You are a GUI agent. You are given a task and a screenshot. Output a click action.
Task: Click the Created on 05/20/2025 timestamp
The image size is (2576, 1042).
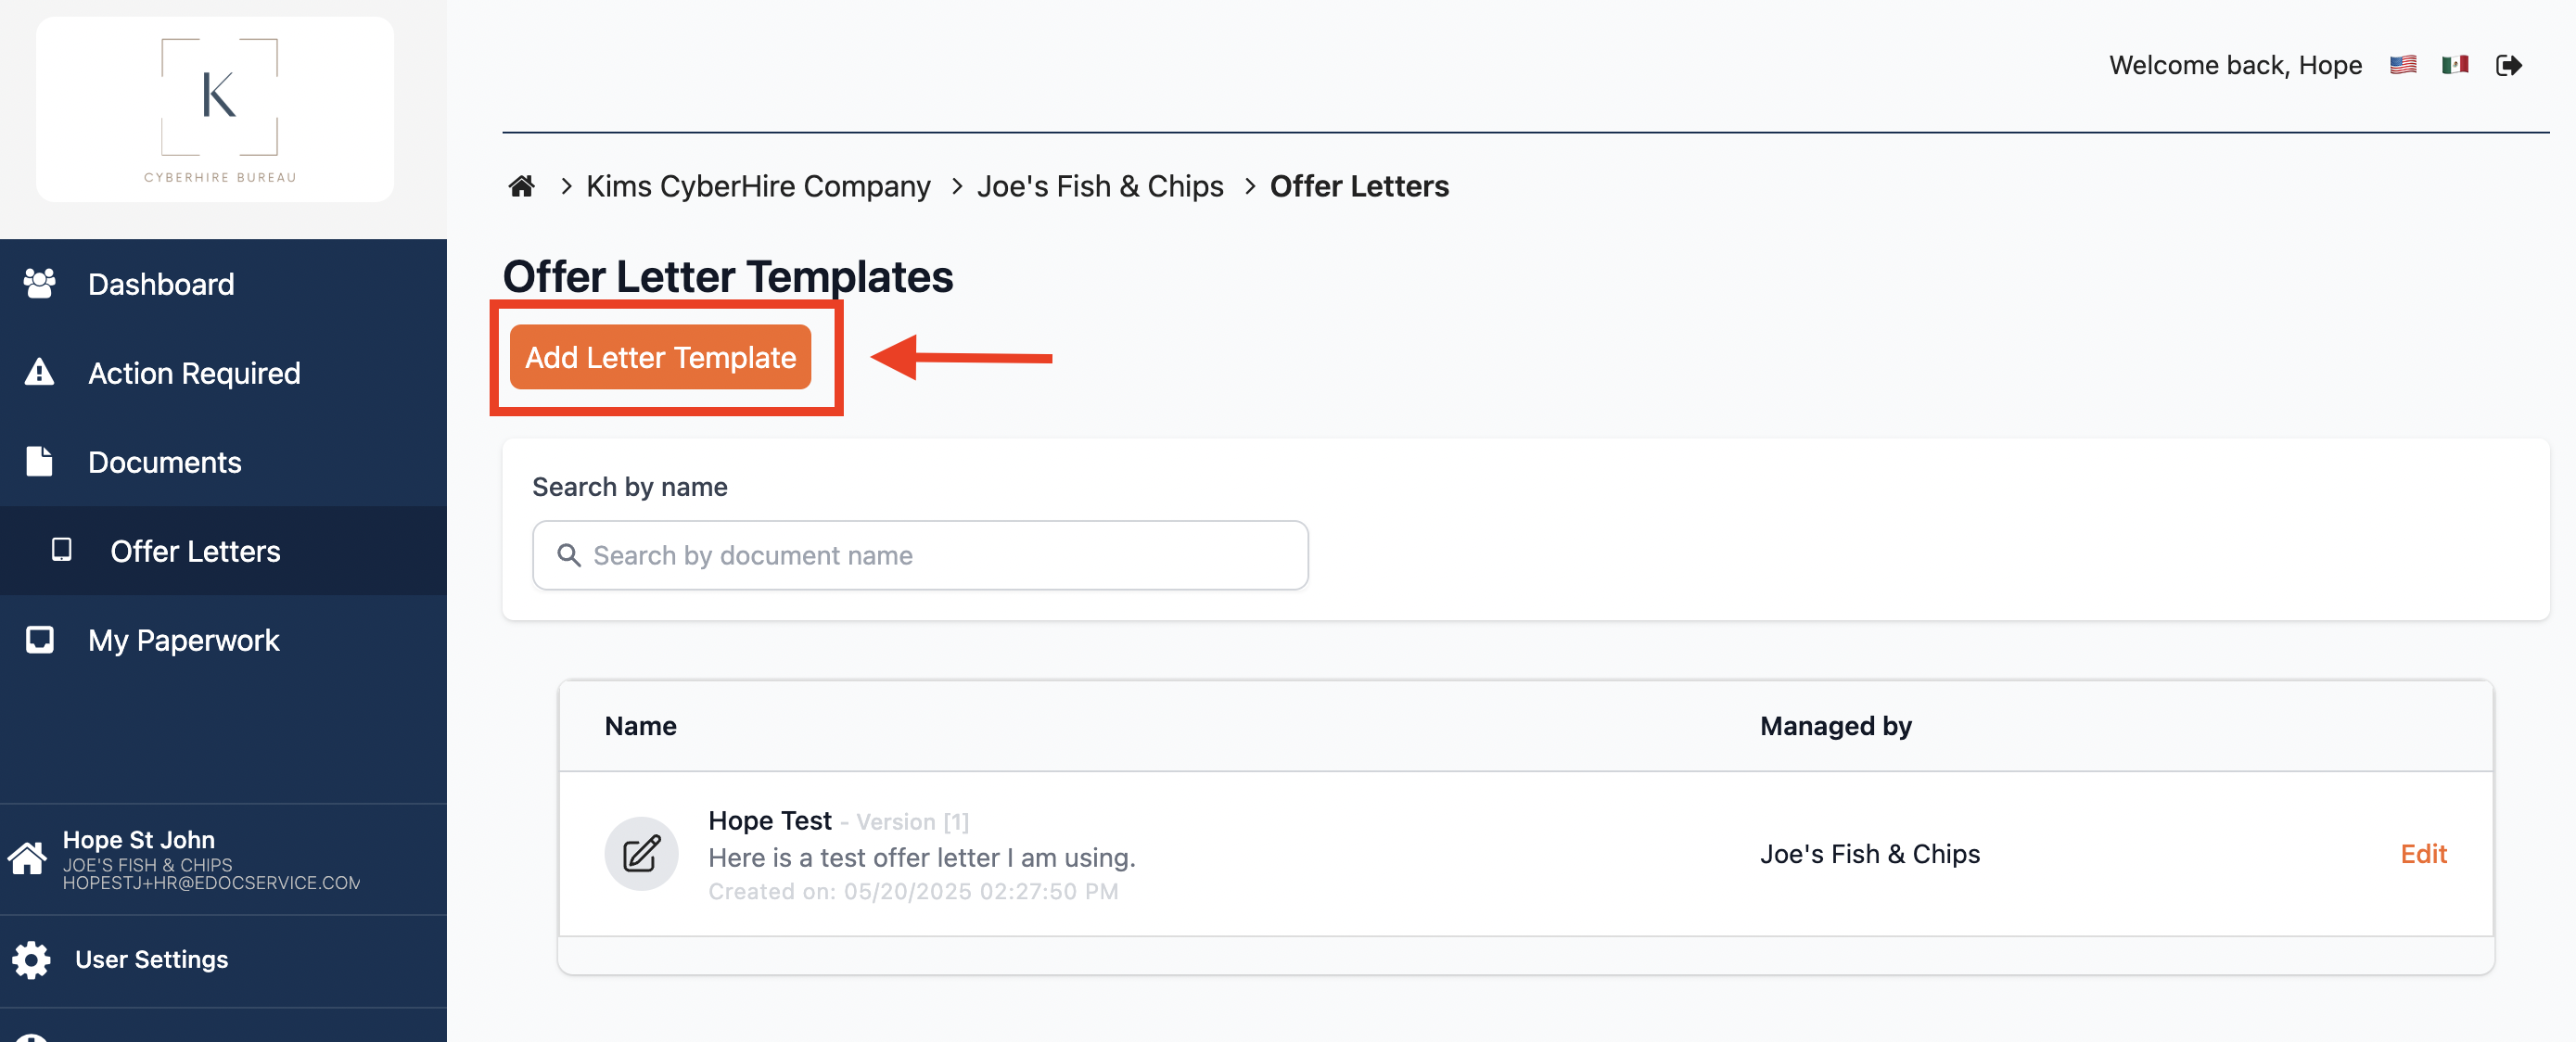click(x=913, y=891)
